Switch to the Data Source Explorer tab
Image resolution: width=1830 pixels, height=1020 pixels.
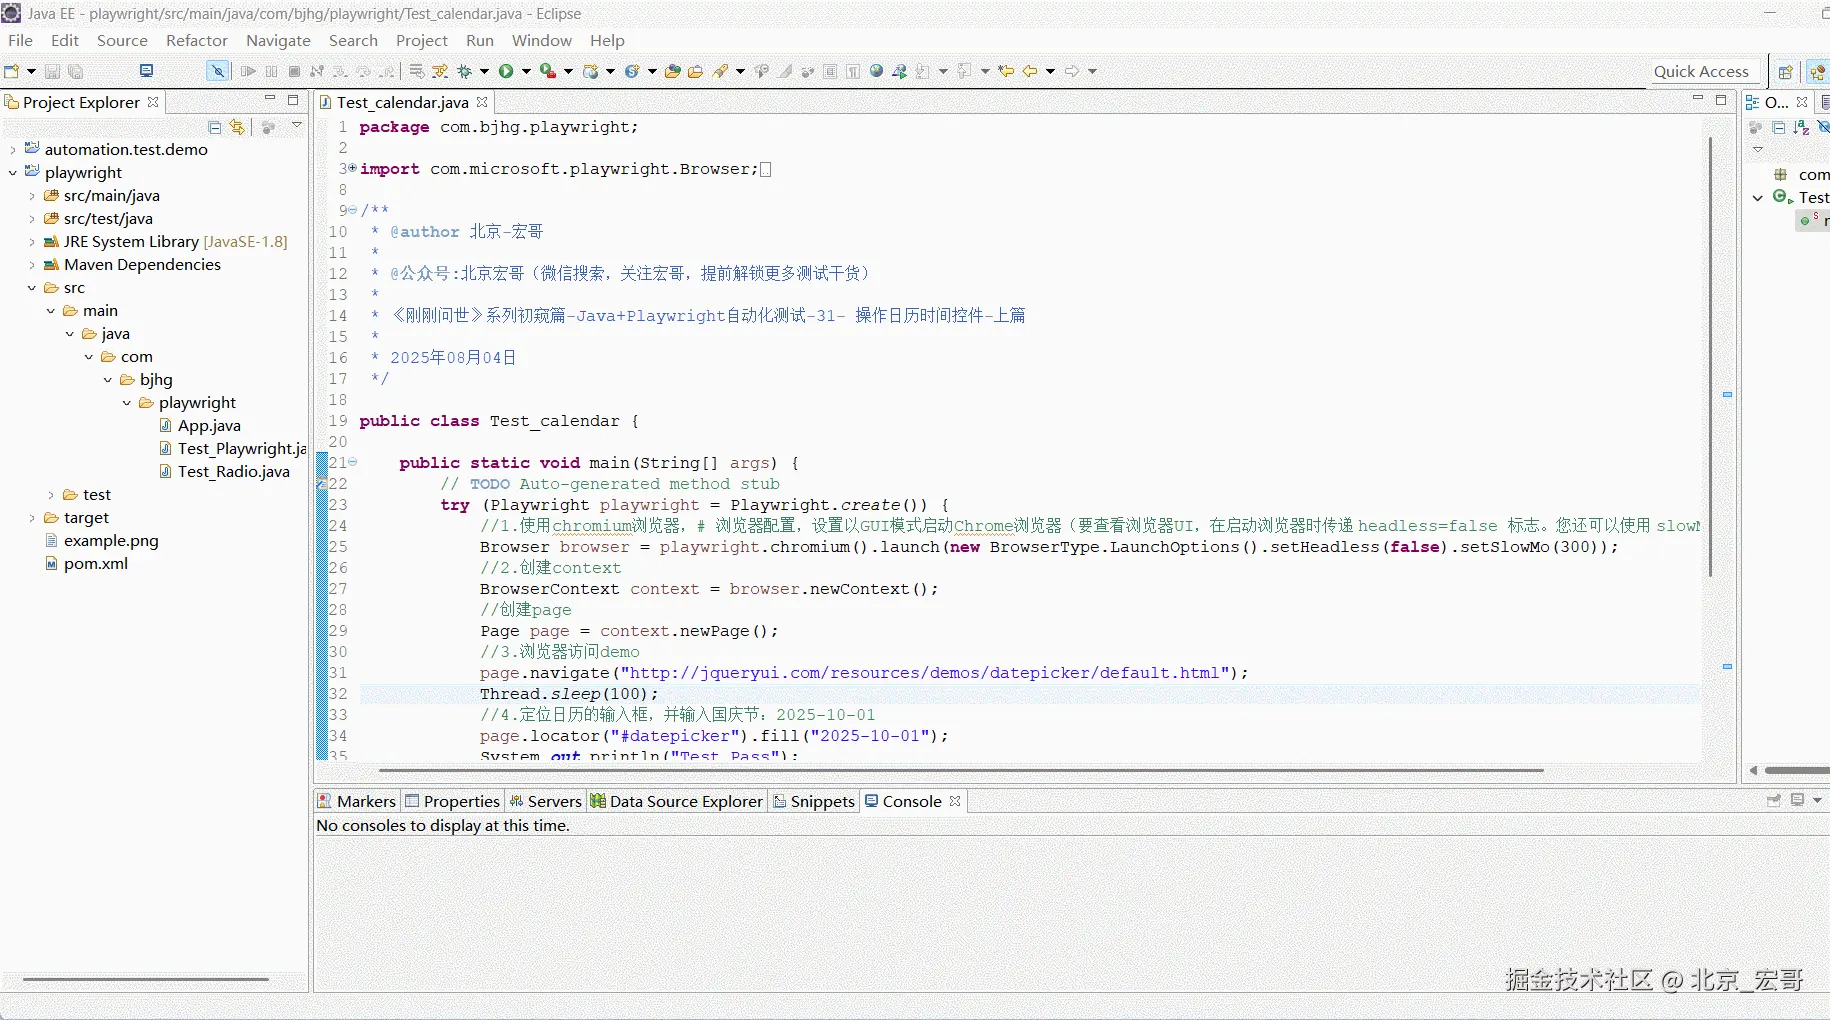pyautogui.click(x=677, y=801)
